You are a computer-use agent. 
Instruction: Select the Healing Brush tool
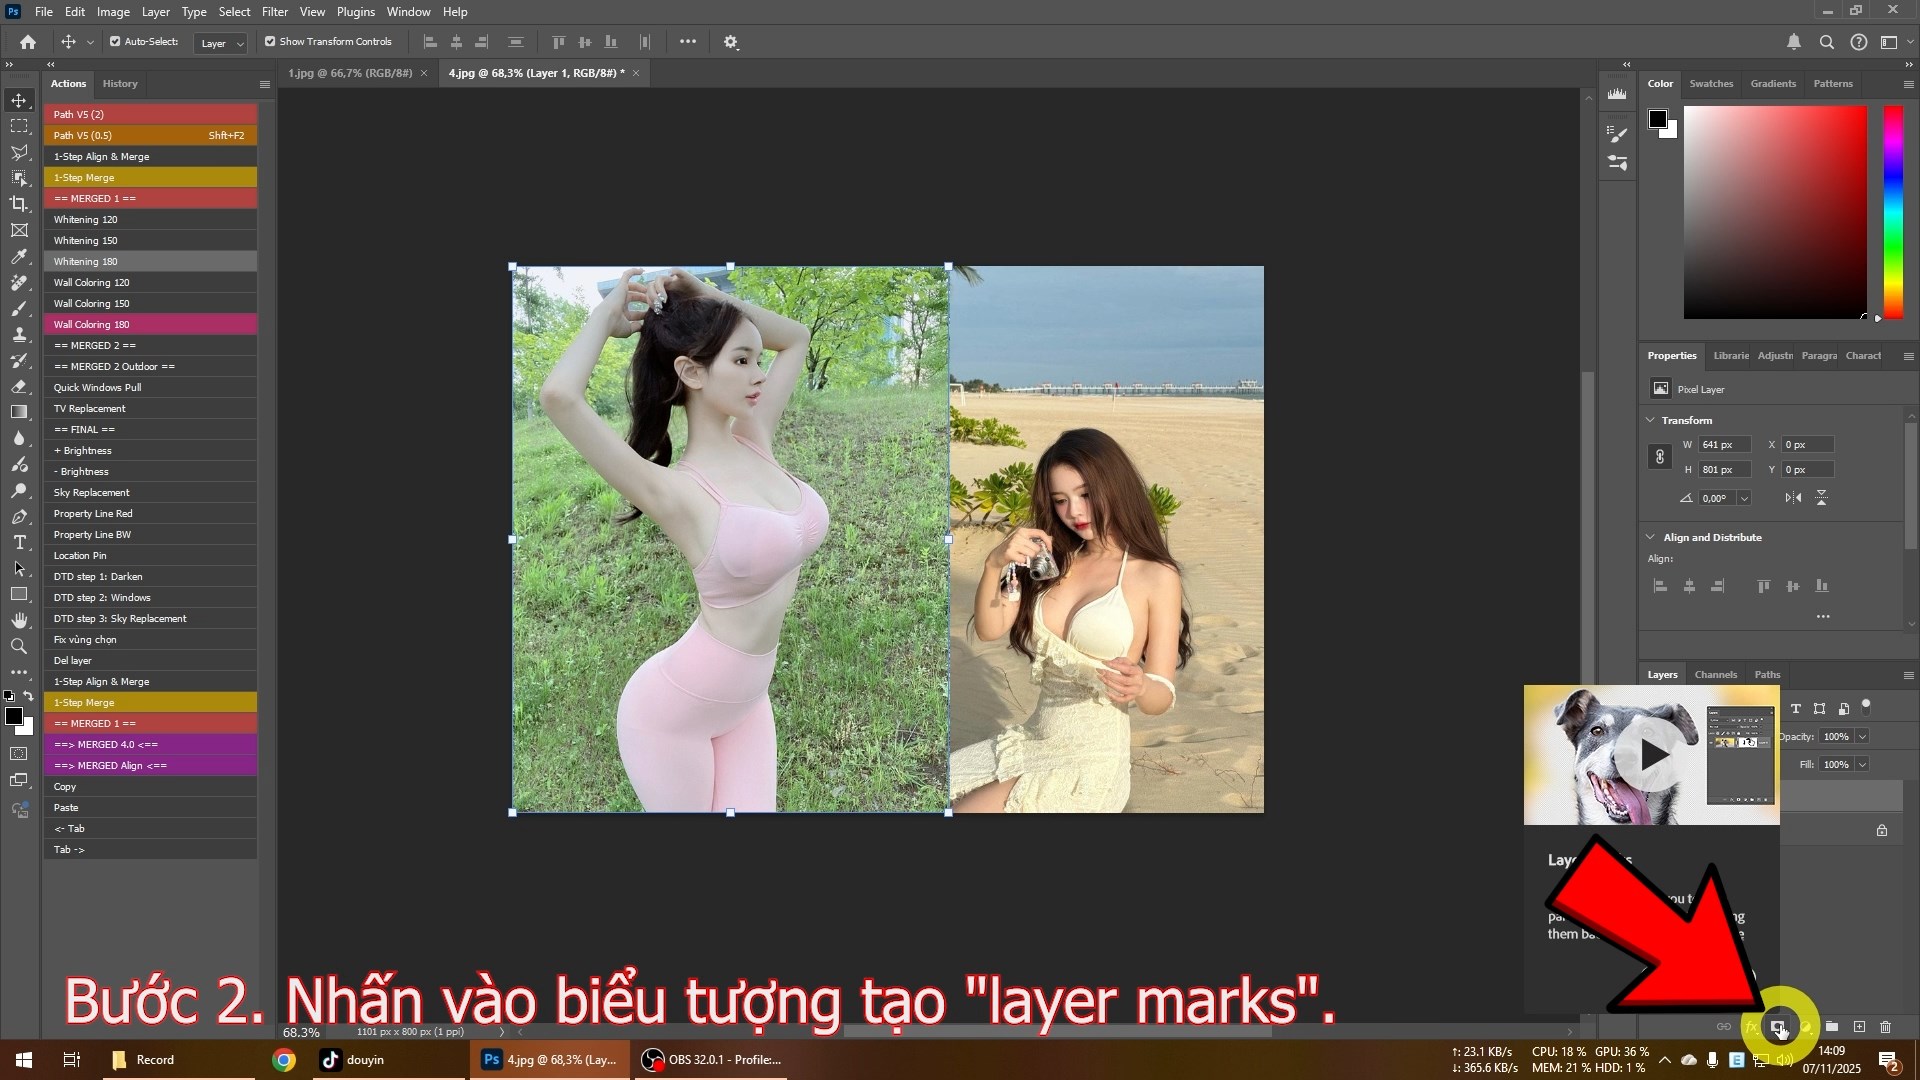coord(19,283)
